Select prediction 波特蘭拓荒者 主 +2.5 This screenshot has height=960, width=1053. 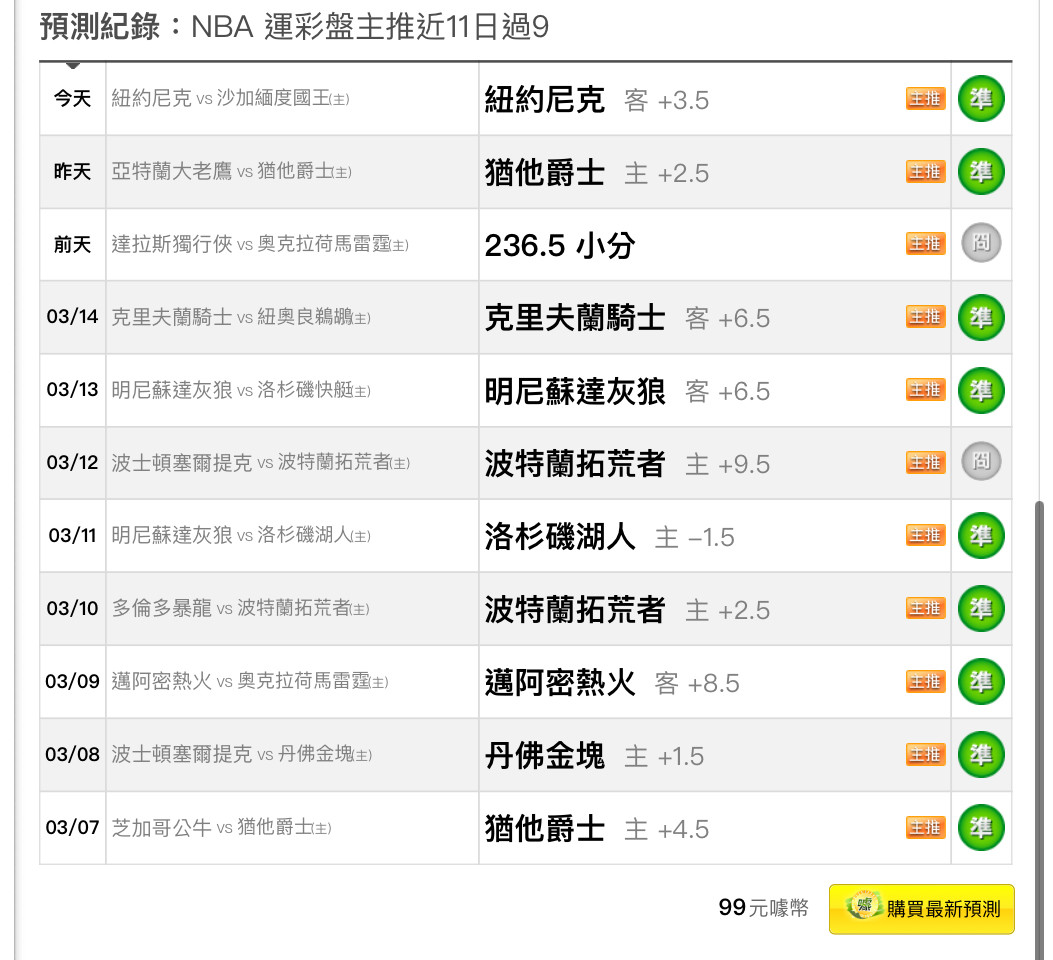pyautogui.click(x=627, y=610)
